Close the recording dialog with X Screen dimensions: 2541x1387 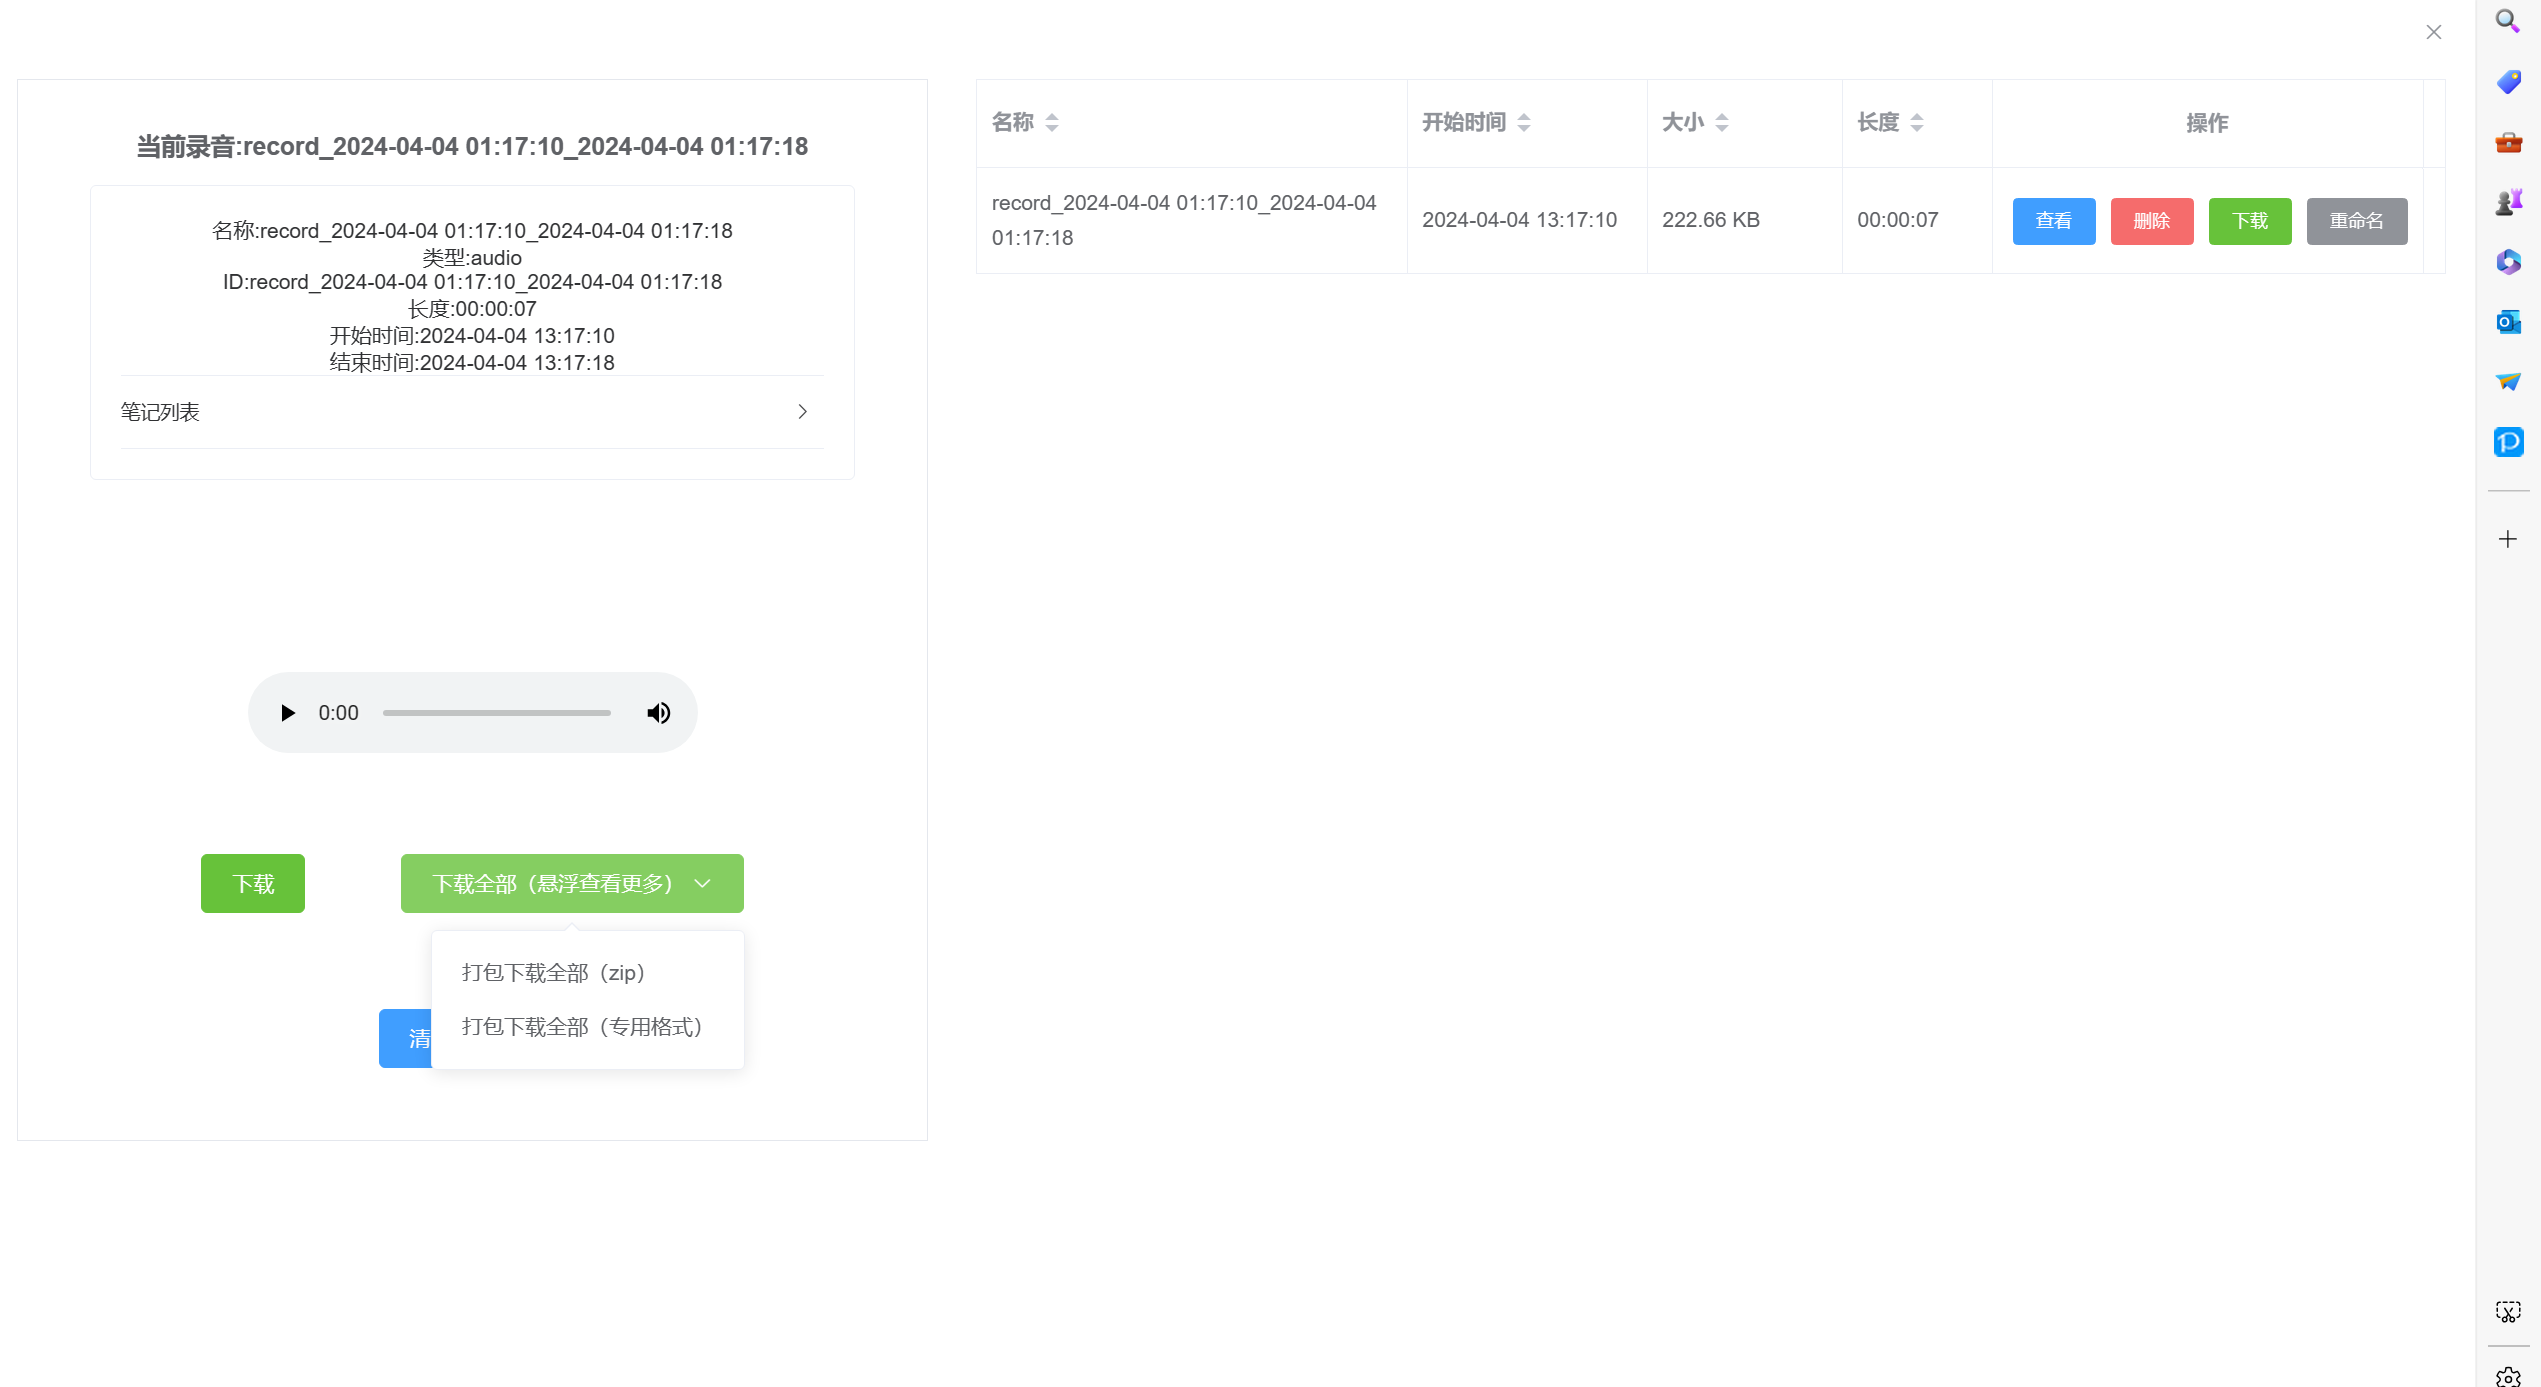[x=2434, y=32]
